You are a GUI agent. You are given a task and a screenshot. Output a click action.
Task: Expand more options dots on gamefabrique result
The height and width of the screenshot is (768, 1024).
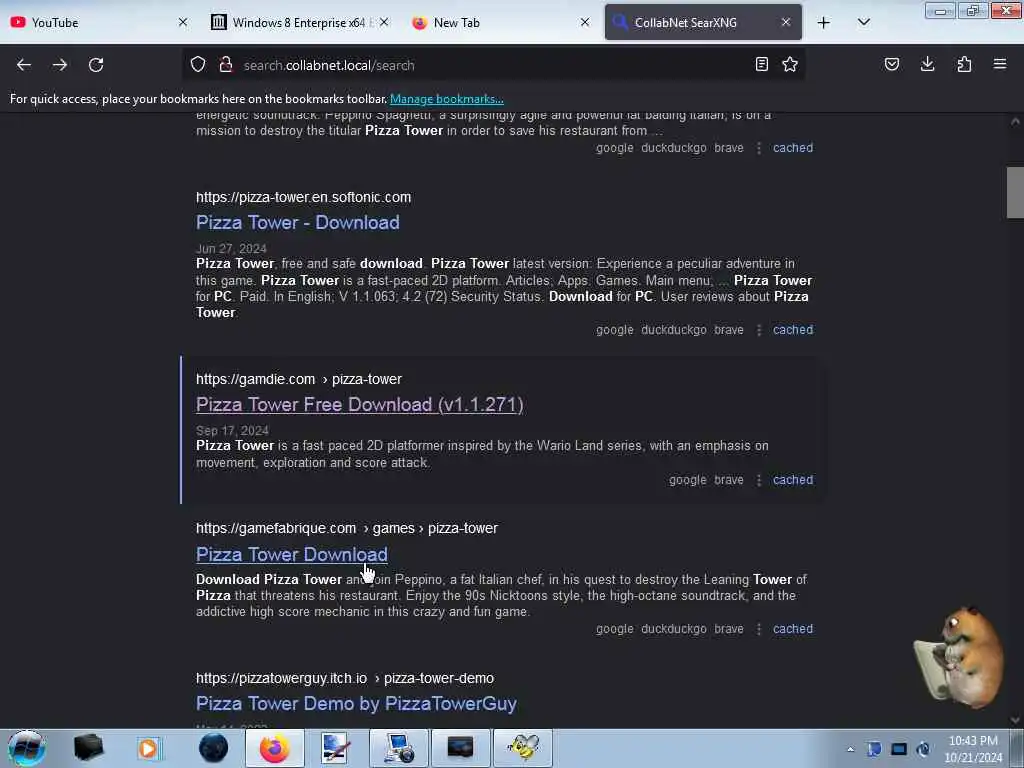click(x=759, y=630)
